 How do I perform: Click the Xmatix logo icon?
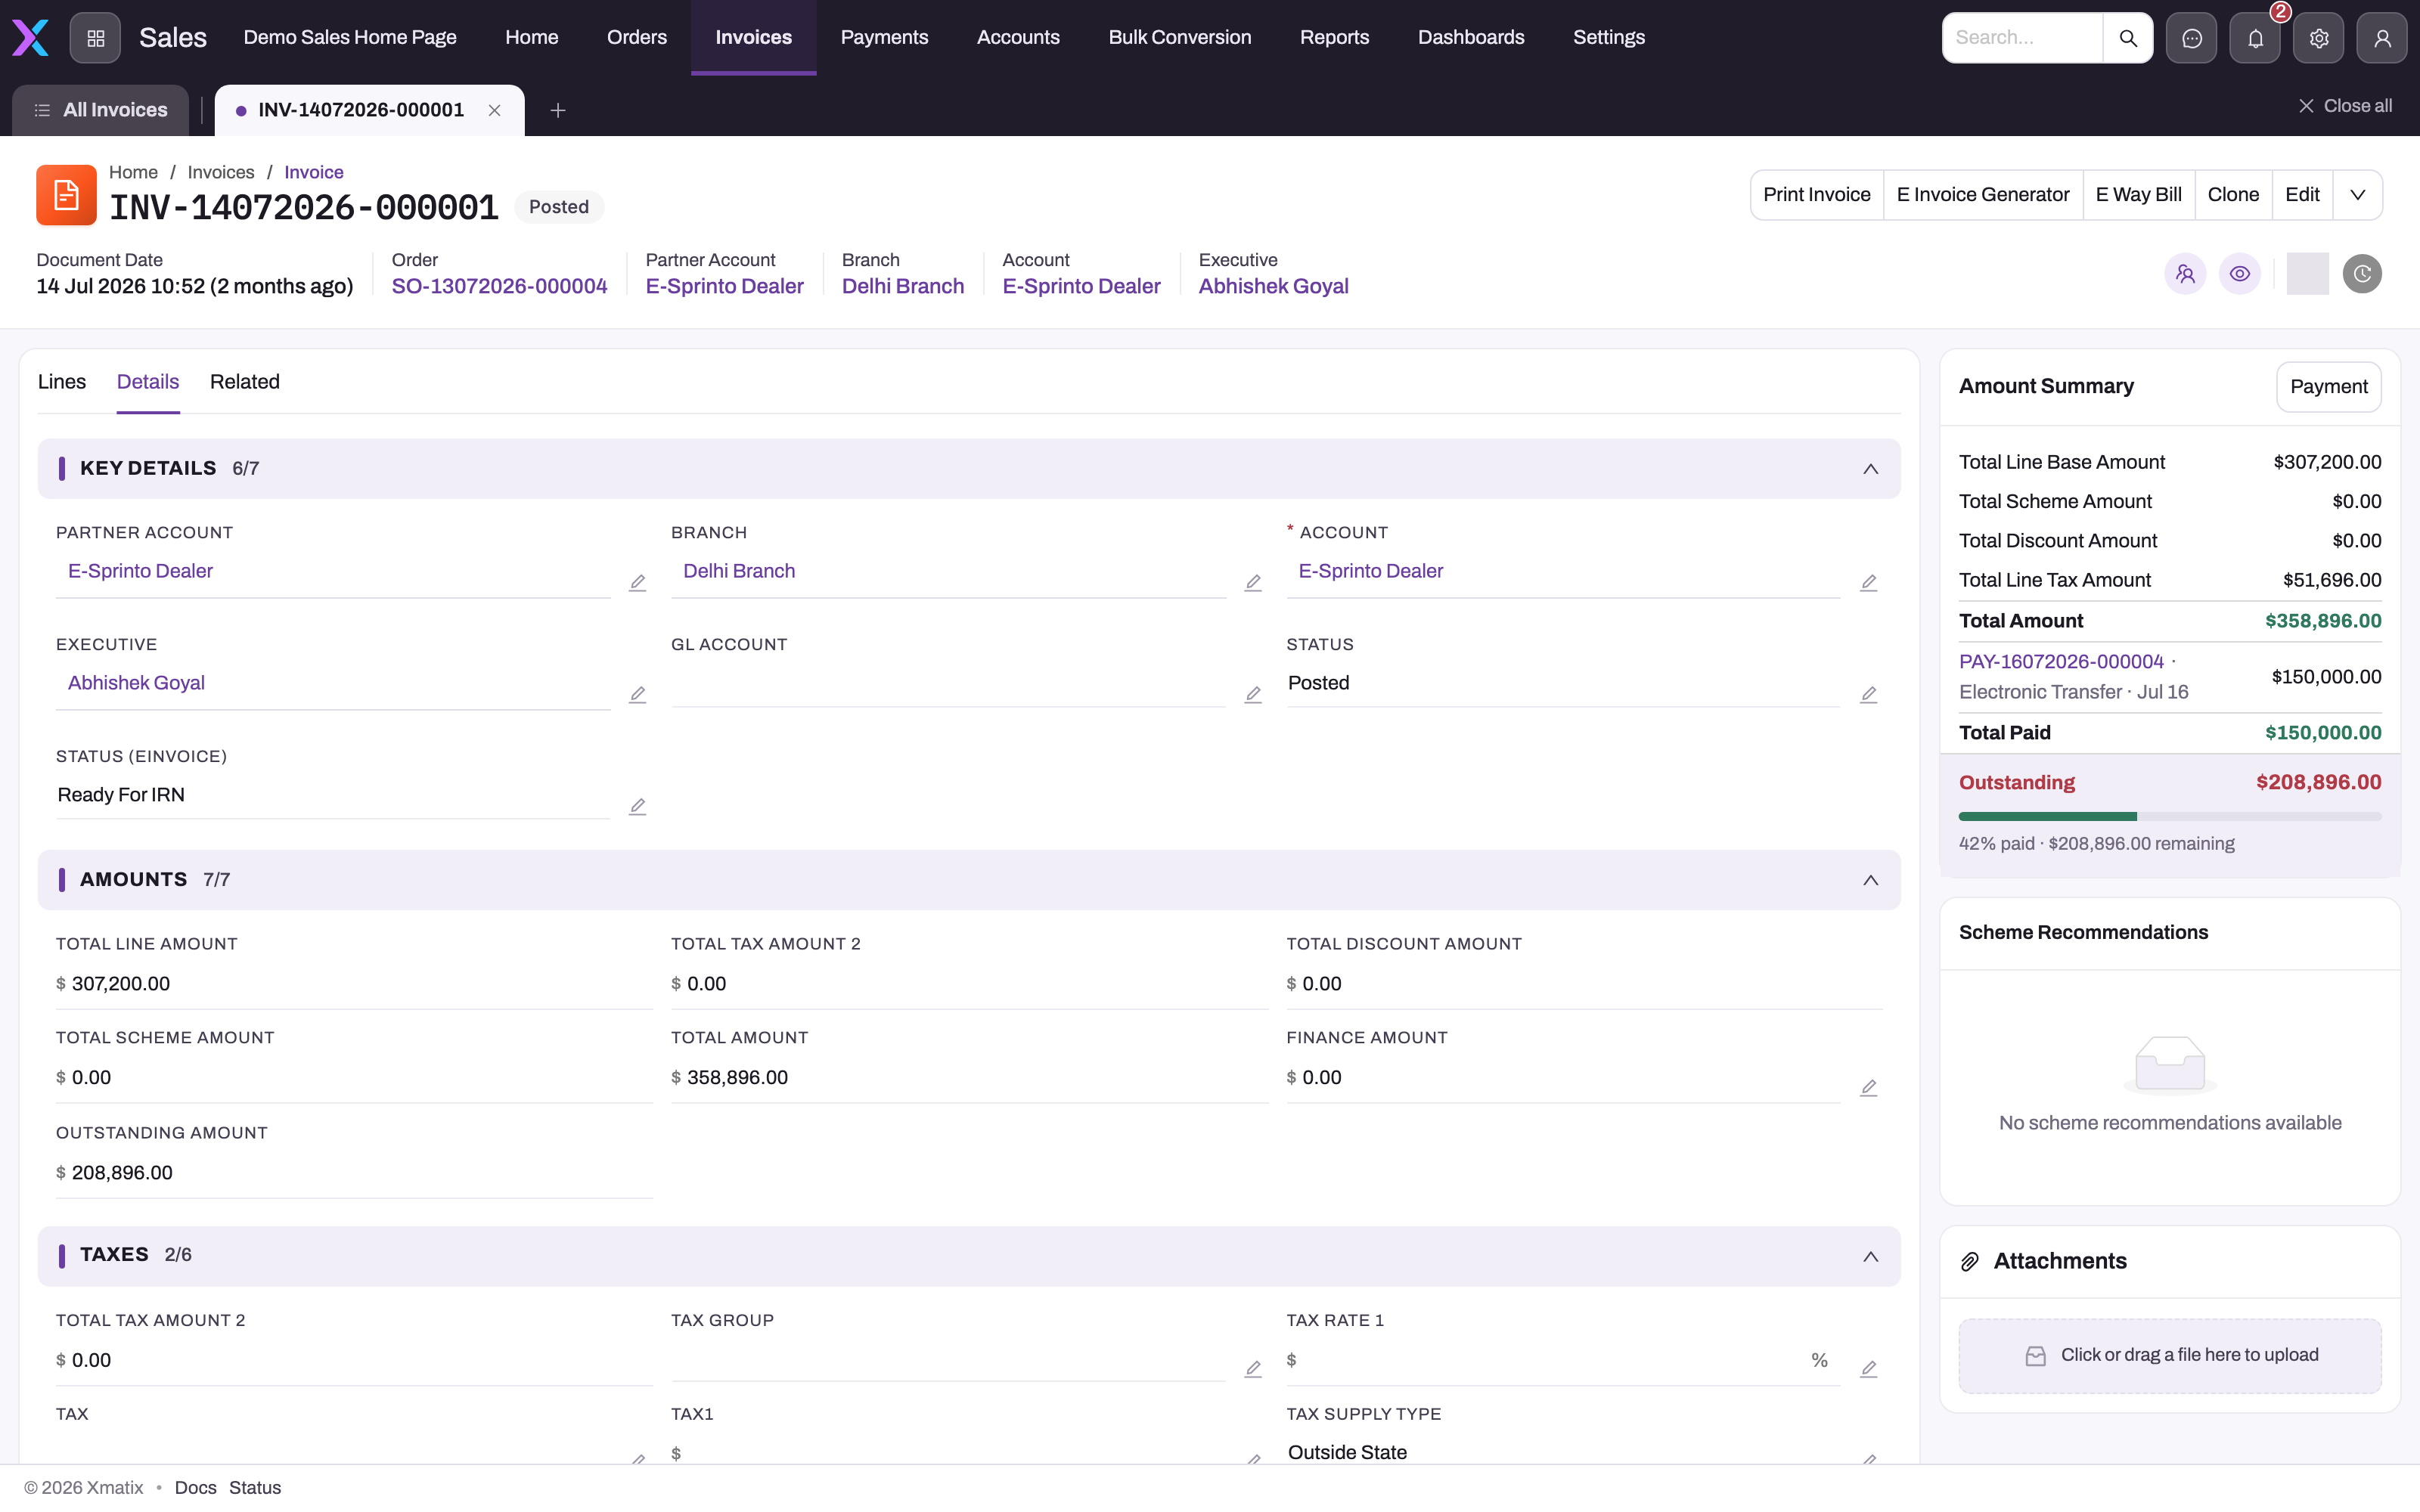pyautogui.click(x=30, y=38)
